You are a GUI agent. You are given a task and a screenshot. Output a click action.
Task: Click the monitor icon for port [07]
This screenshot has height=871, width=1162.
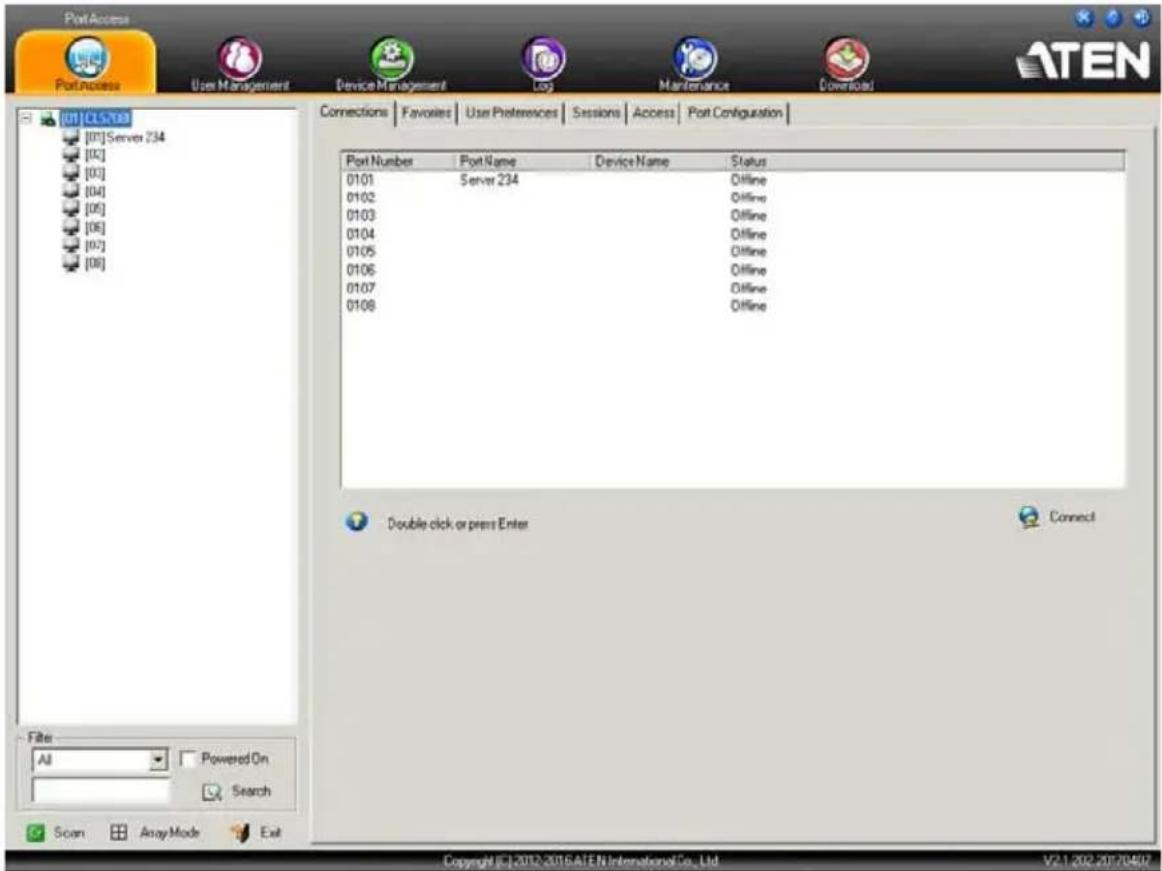coord(71,245)
